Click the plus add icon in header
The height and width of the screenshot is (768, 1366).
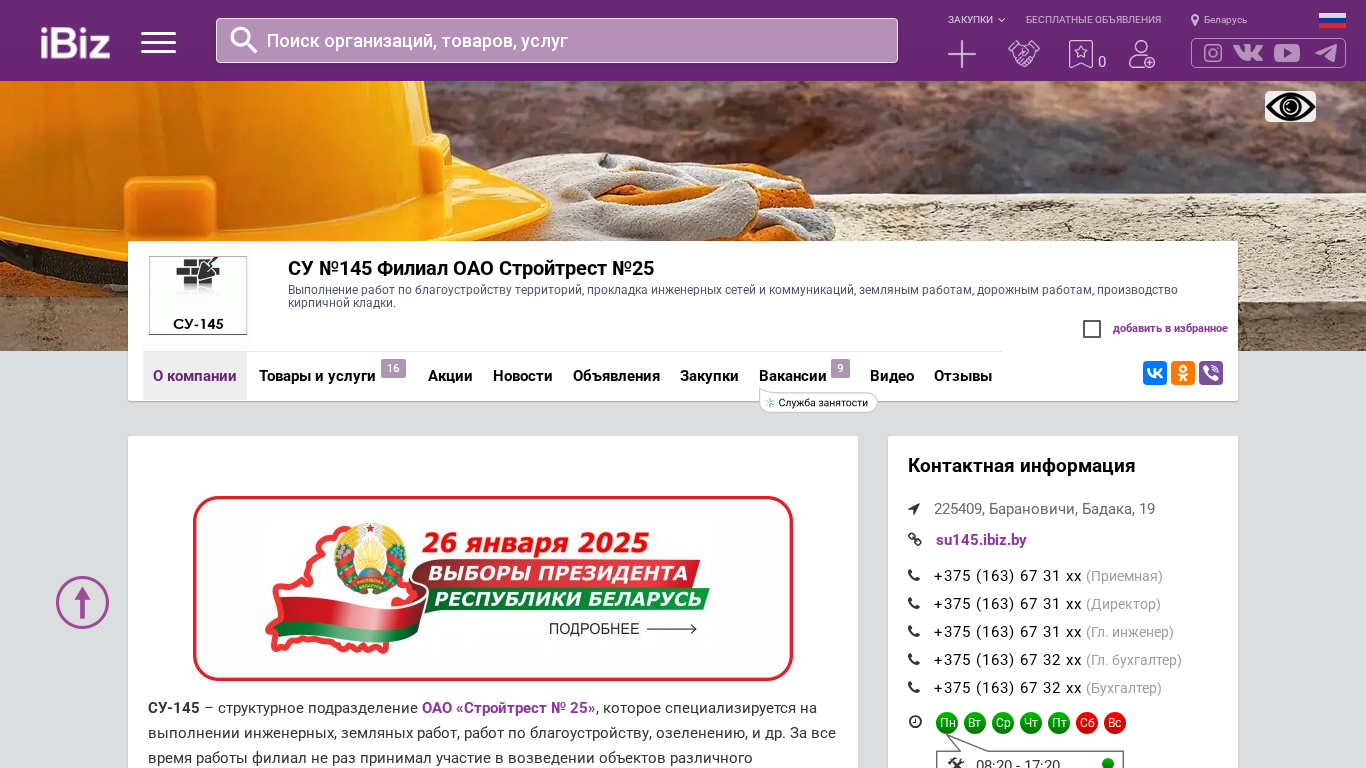962,54
